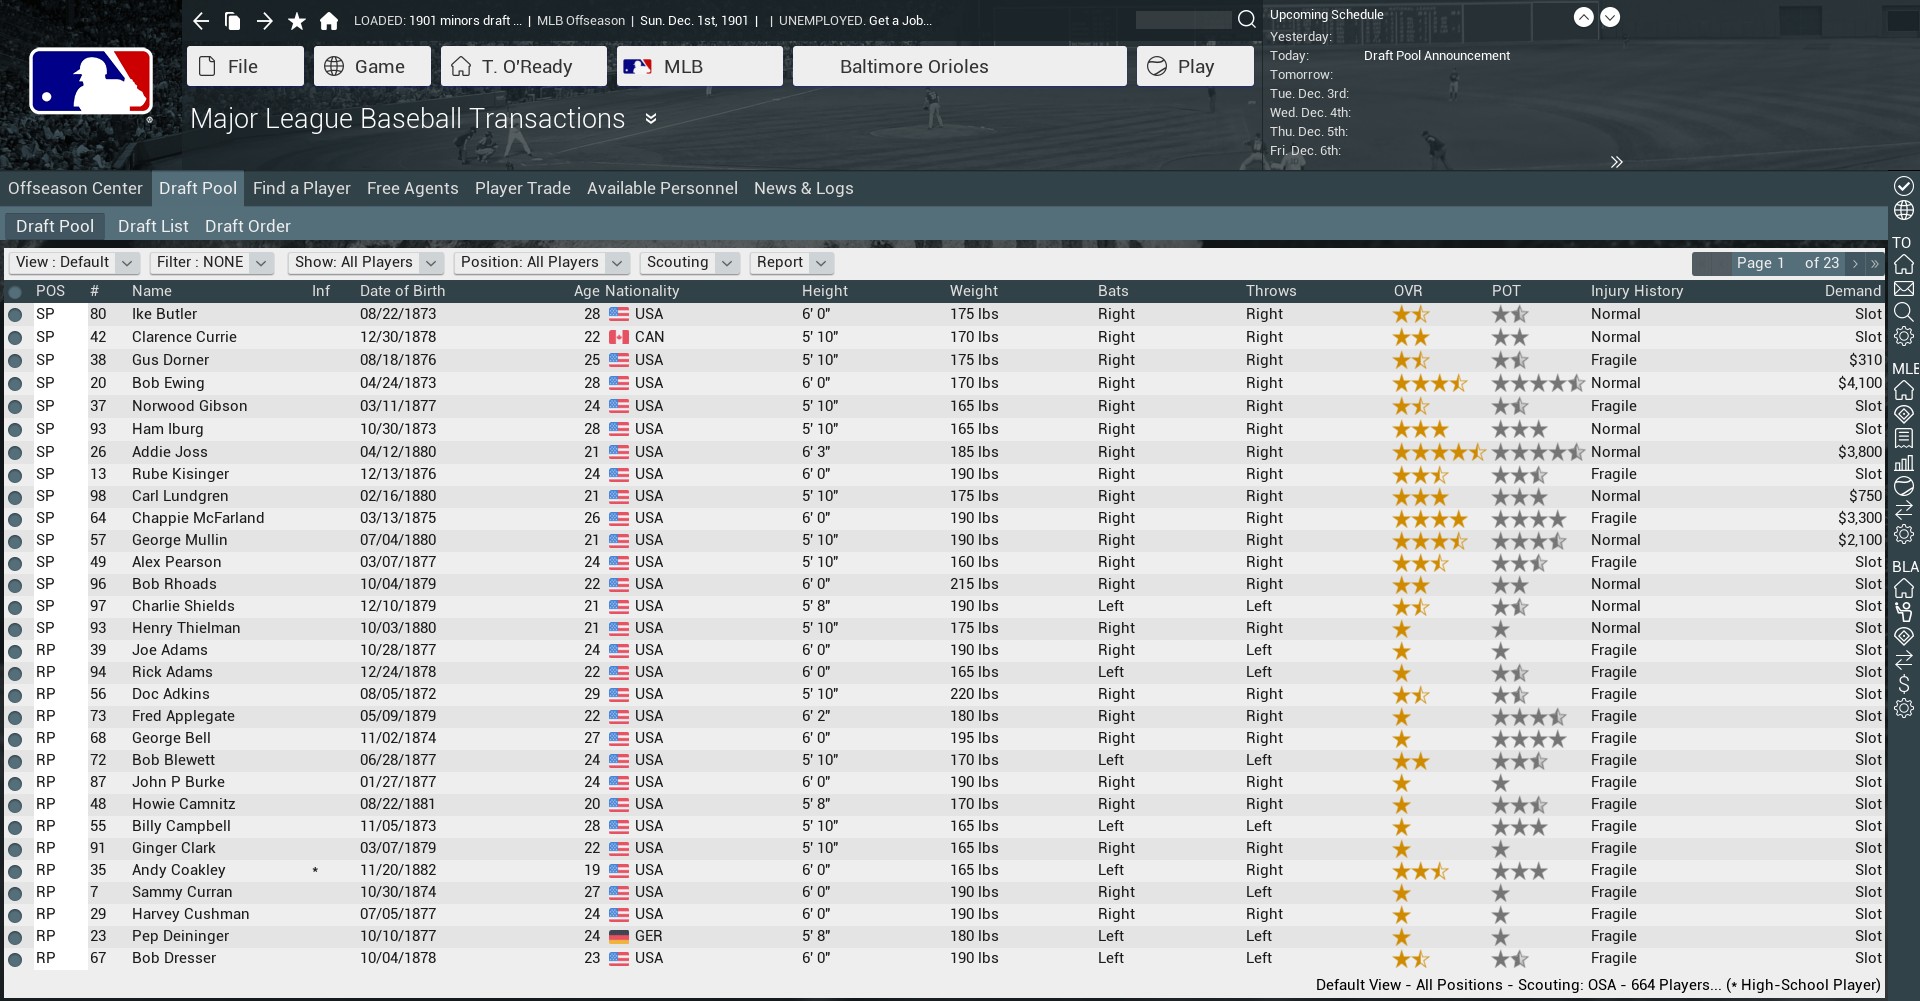Open the mail envelope icon in sidebar
Image resolution: width=1920 pixels, height=1001 pixels.
tap(1904, 288)
